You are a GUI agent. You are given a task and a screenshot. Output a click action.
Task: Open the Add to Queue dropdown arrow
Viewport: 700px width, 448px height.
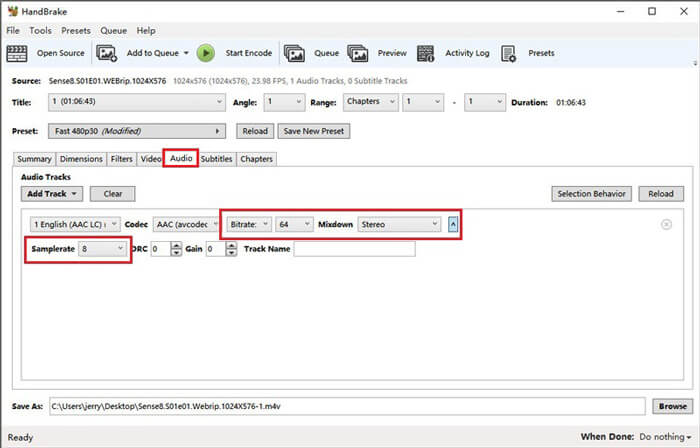pyautogui.click(x=186, y=53)
